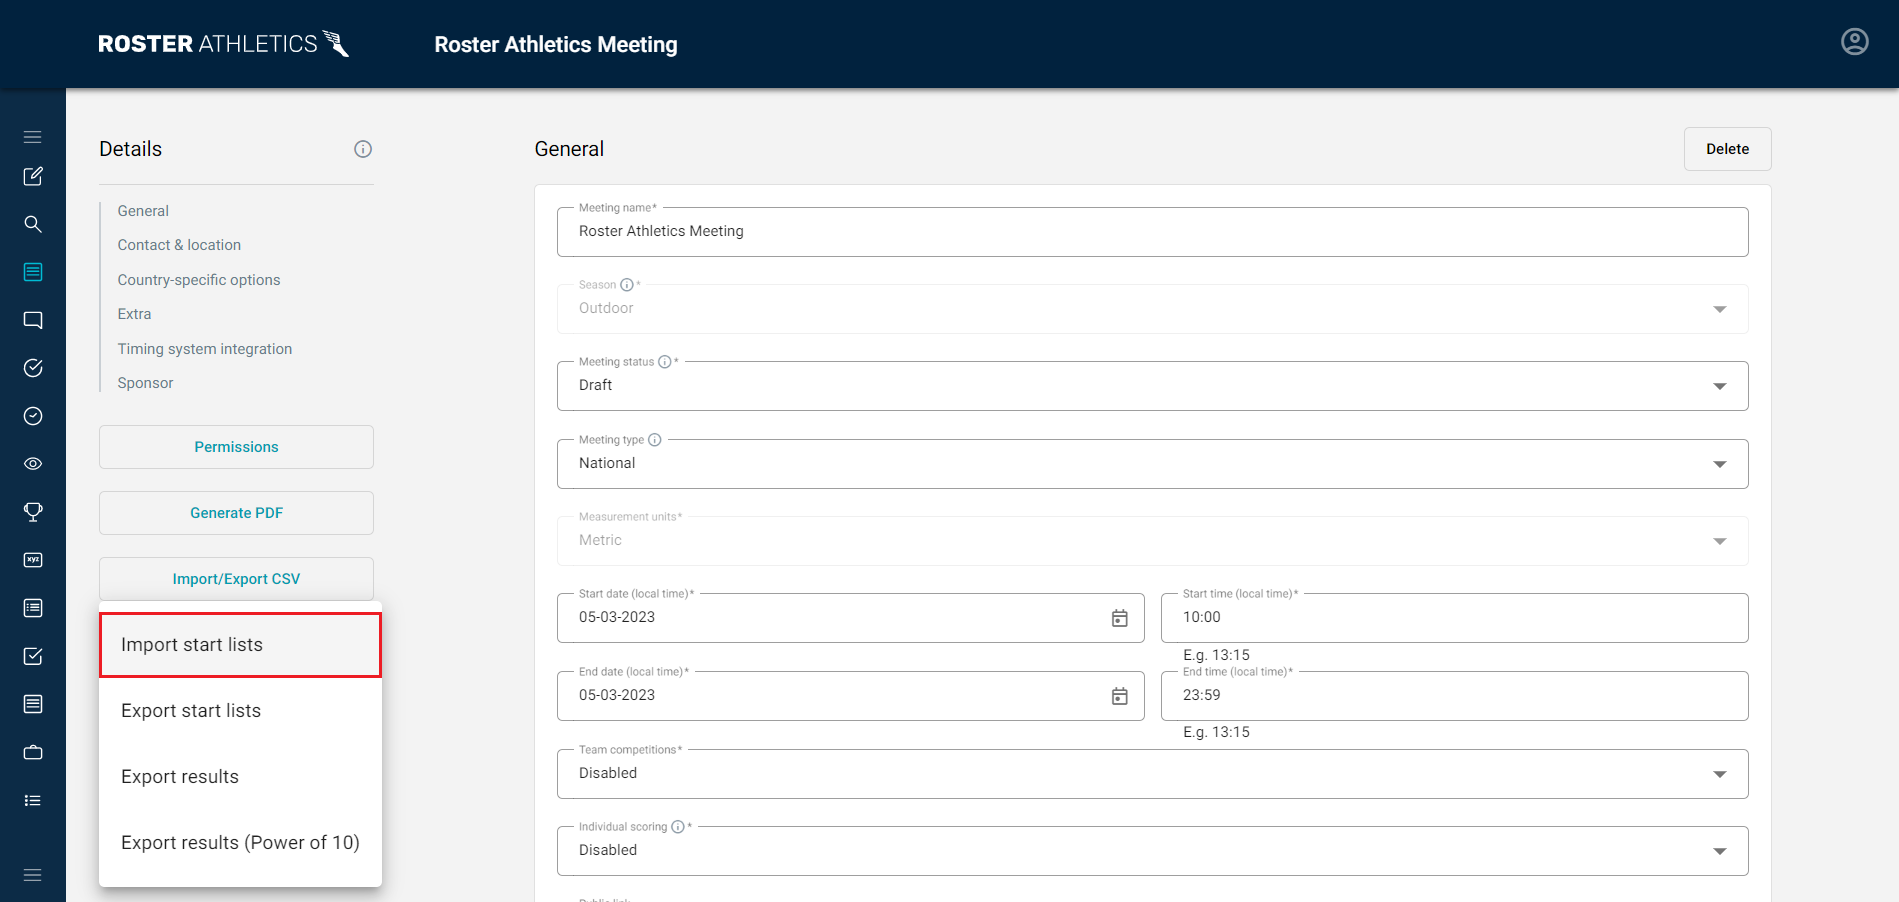Click the Delete button
1899x902 pixels.
point(1727,148)
